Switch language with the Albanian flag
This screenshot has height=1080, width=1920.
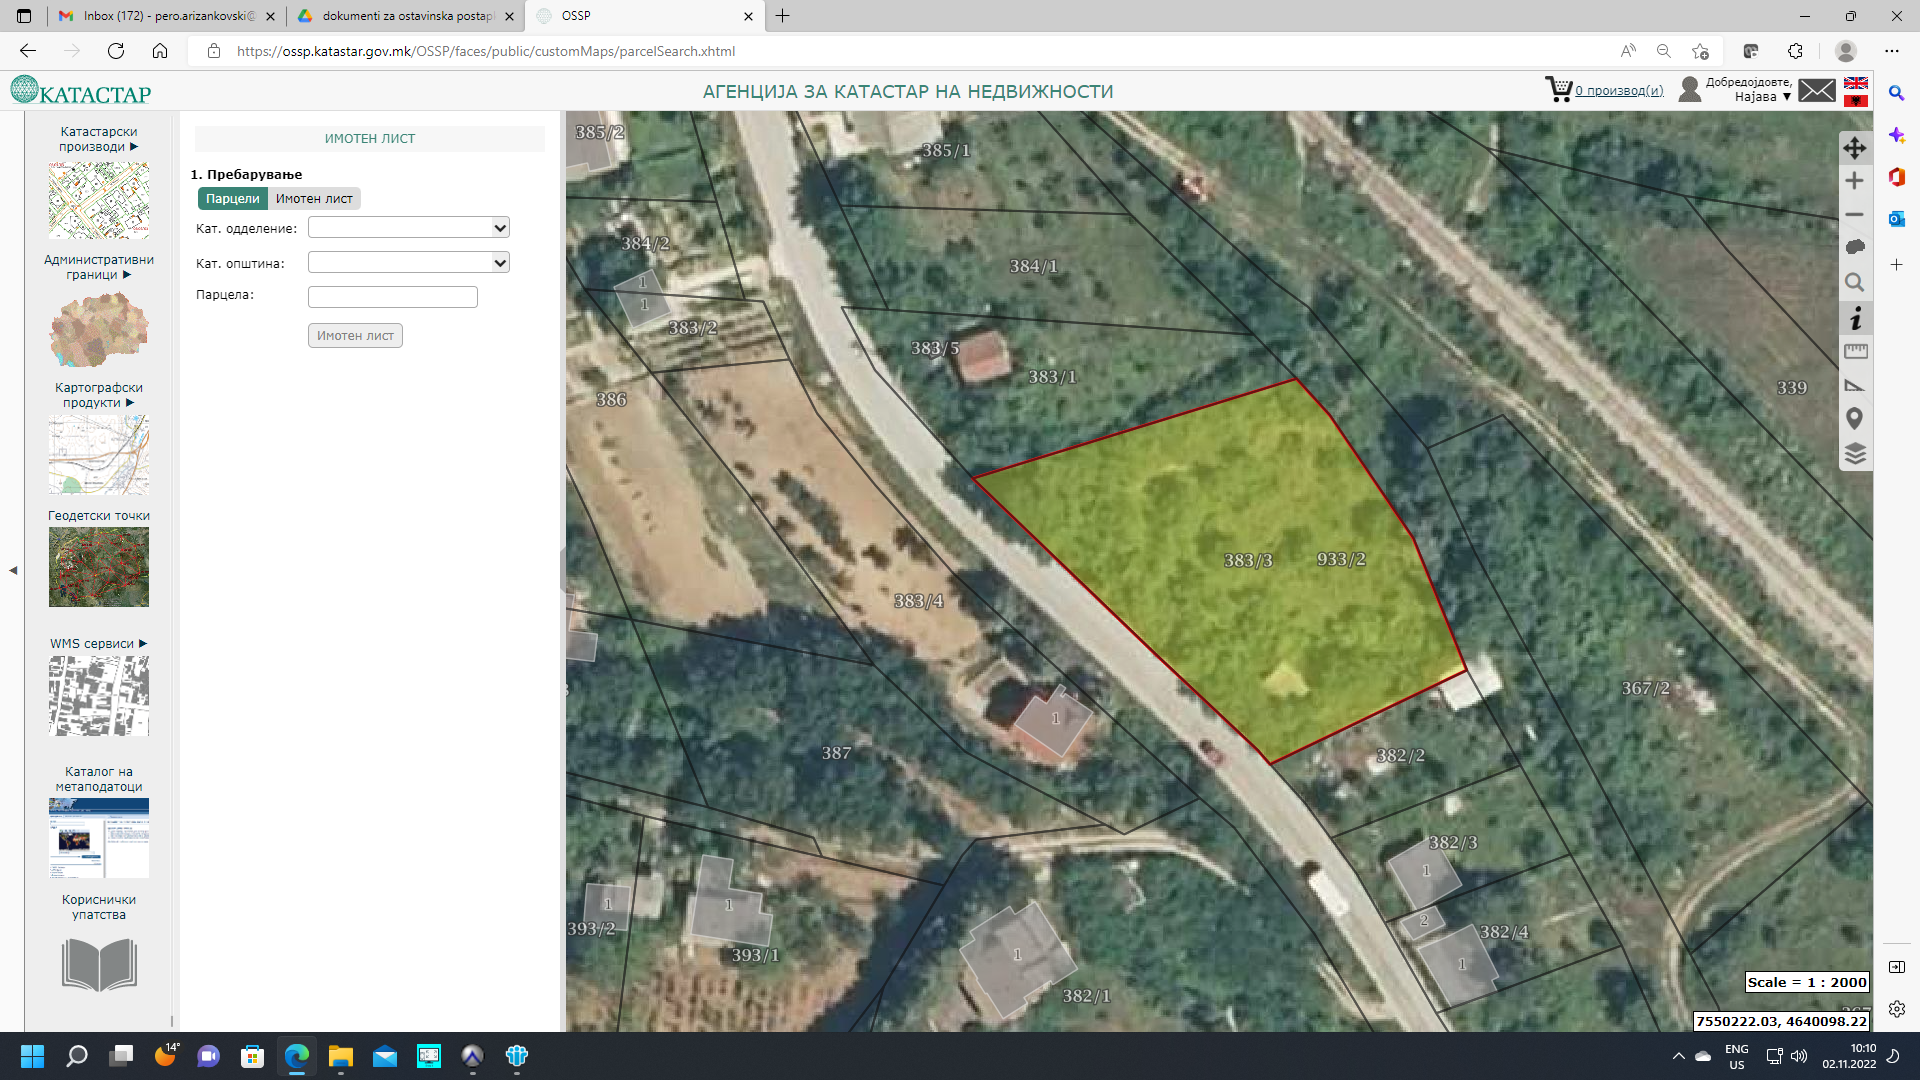[x=1856, y=100]
